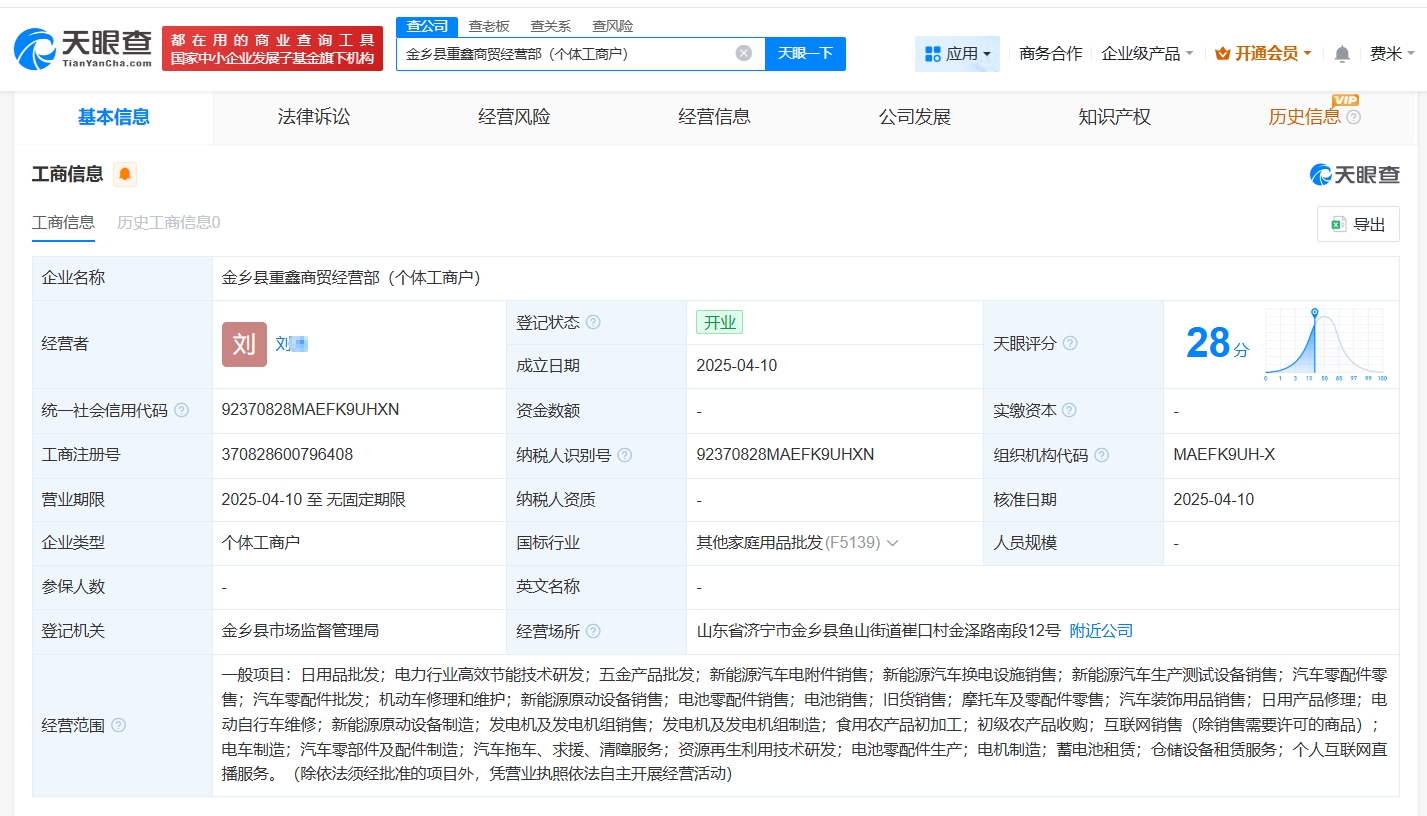Open the 费米 user menu
The width and height of the screenshot is (1427, 816).
pyautogui.click(x=1392, y=54)
